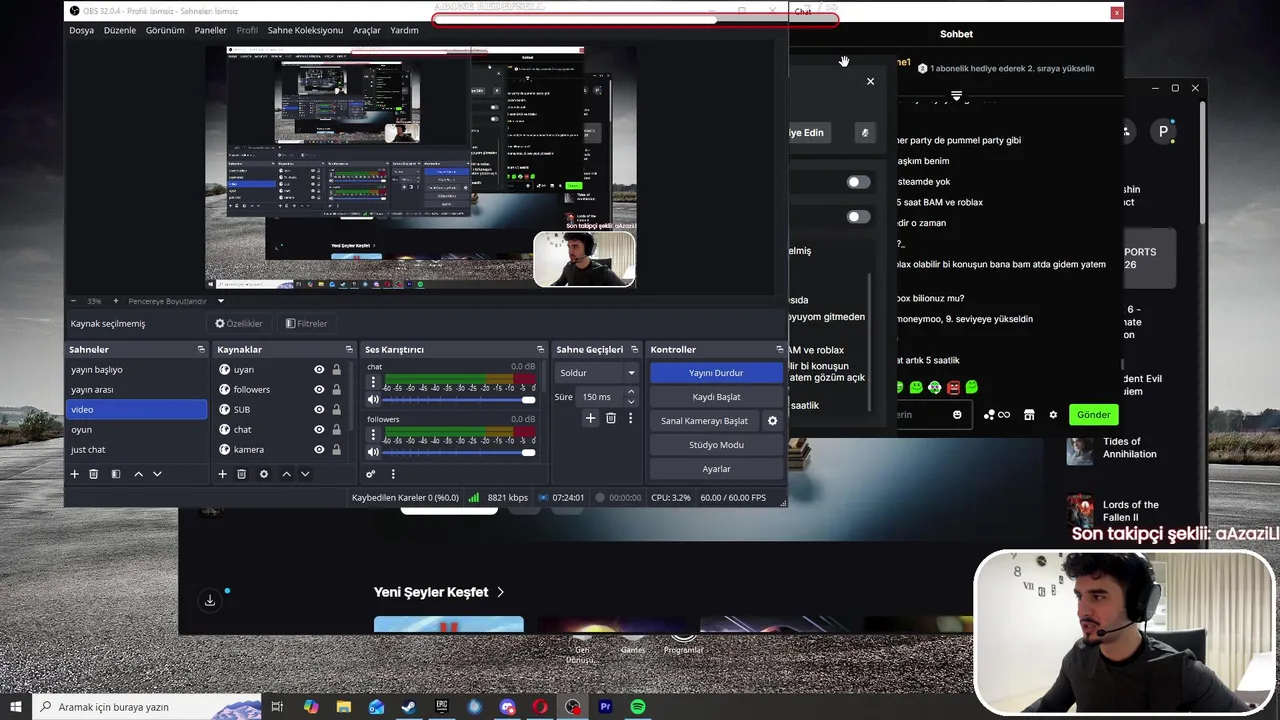1280x720 pixels.
Task: Open the audio mixer three-dot menu at the bottom
Action: (x=393, y=474)
